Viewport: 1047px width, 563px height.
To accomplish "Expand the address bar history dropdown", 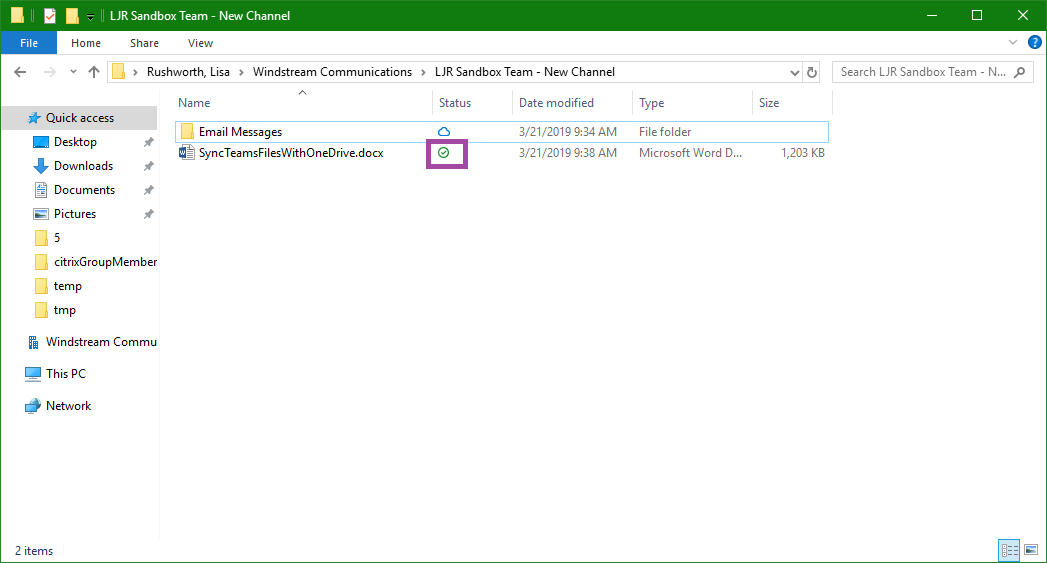I will [795, 72].
